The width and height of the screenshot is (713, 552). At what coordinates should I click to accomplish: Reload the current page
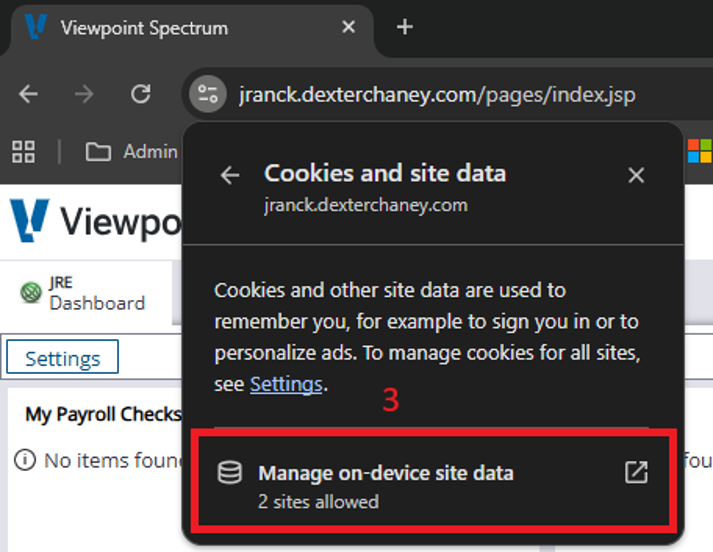(141, 94)
